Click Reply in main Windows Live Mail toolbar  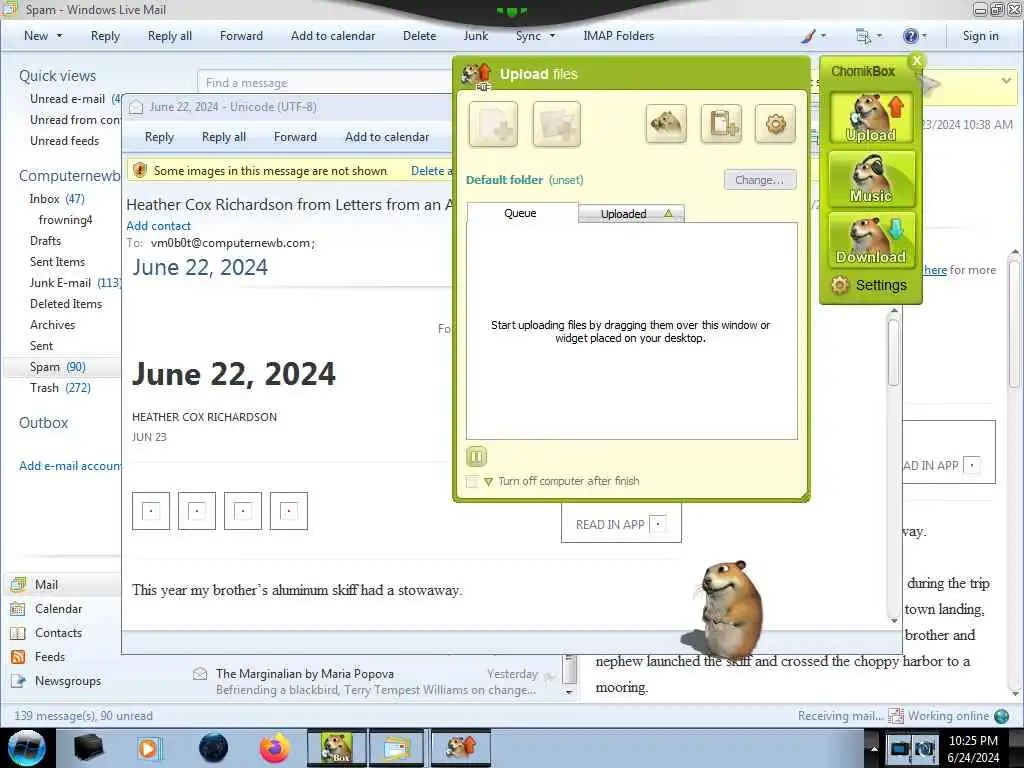point(105,36)
